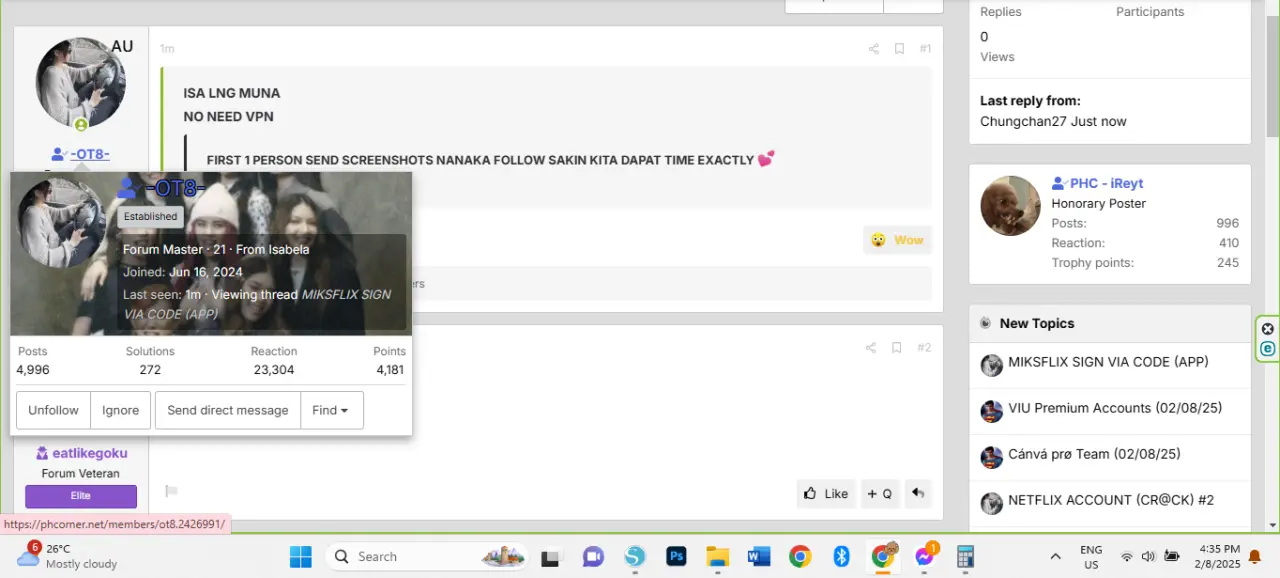Bookmark post #1
The width and height of the screenshot is (1280, 578).
click(899, 49)
